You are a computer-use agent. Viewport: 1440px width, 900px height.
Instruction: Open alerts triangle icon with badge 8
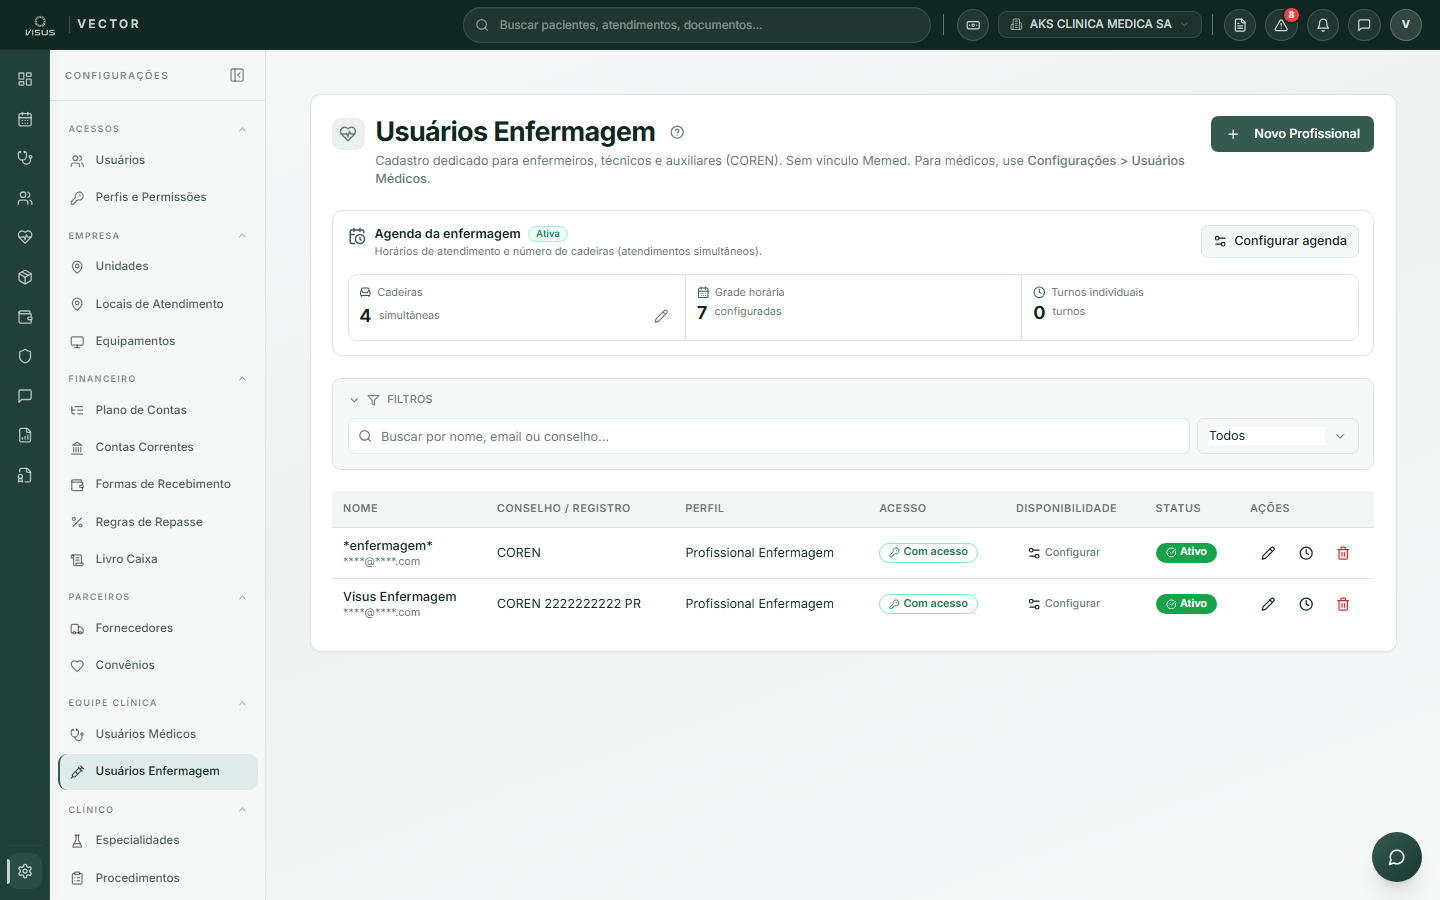pos(1281,25)
